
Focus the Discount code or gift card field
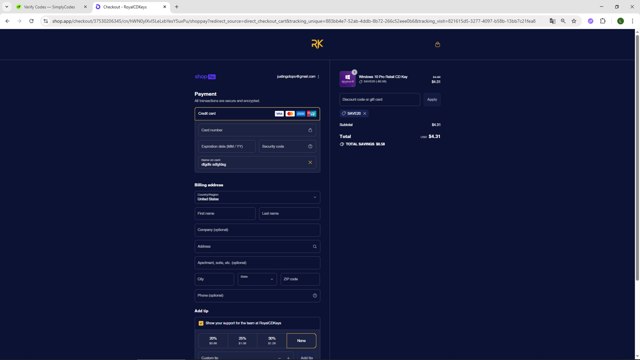(380, 100)
